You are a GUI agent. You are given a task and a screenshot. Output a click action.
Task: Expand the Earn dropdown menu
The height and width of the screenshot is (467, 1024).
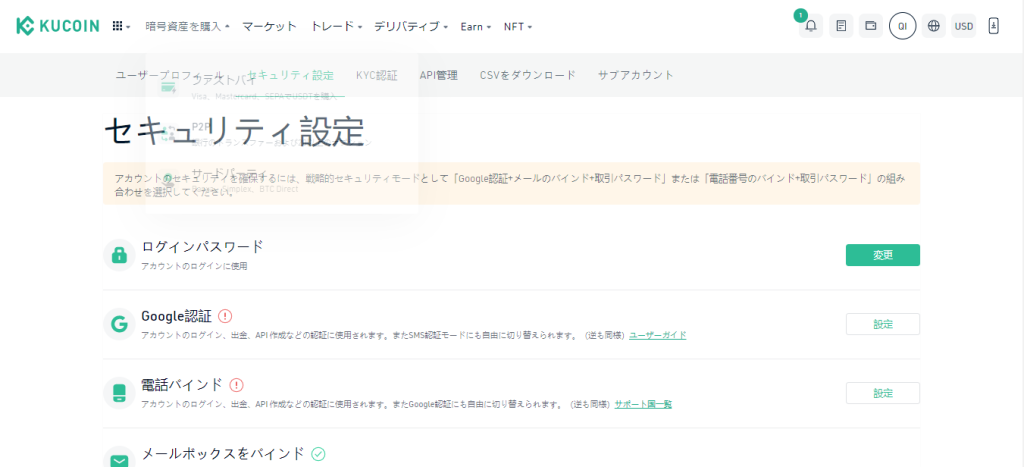pos(475,26)
